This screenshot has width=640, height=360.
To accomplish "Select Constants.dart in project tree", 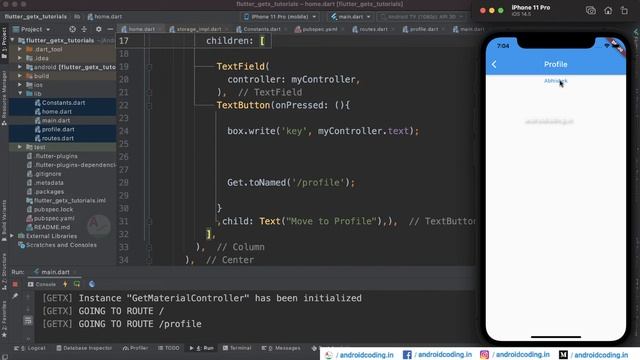I will 63,103.
